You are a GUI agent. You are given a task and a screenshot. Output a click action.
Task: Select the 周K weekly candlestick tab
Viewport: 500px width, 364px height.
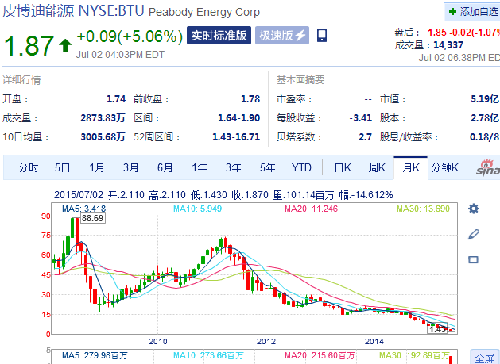pyautogui.click(x=377, y=167)
